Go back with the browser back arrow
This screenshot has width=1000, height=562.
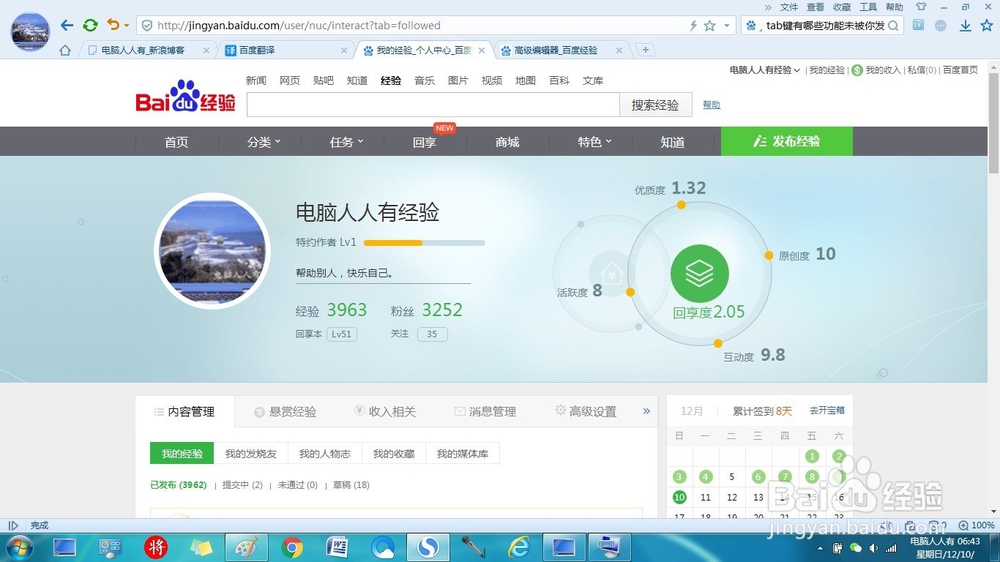pyautogui.click(x=67, y=26)
